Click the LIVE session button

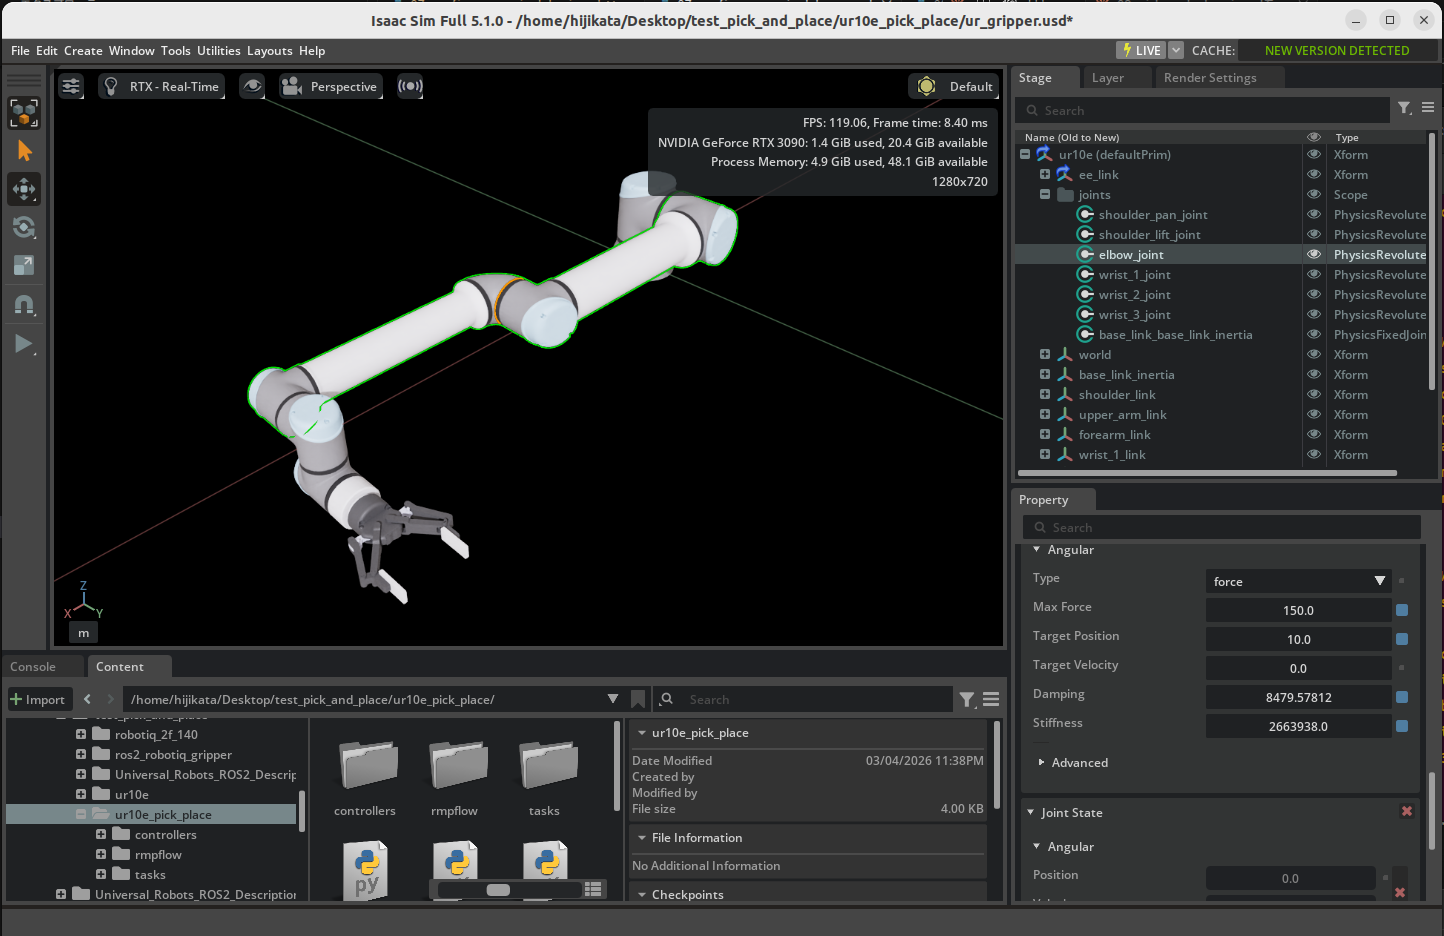click(1141, 50)
